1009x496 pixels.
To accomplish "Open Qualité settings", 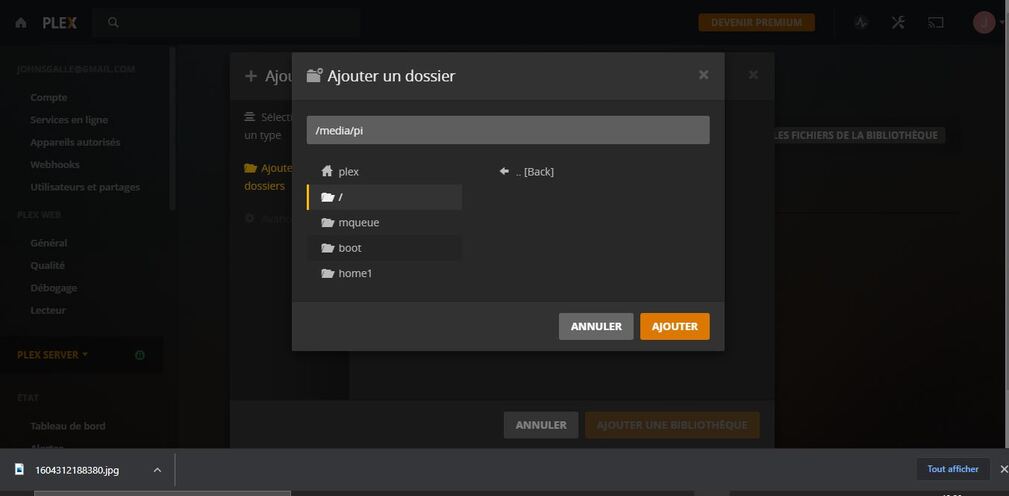I will coord(48,265).
